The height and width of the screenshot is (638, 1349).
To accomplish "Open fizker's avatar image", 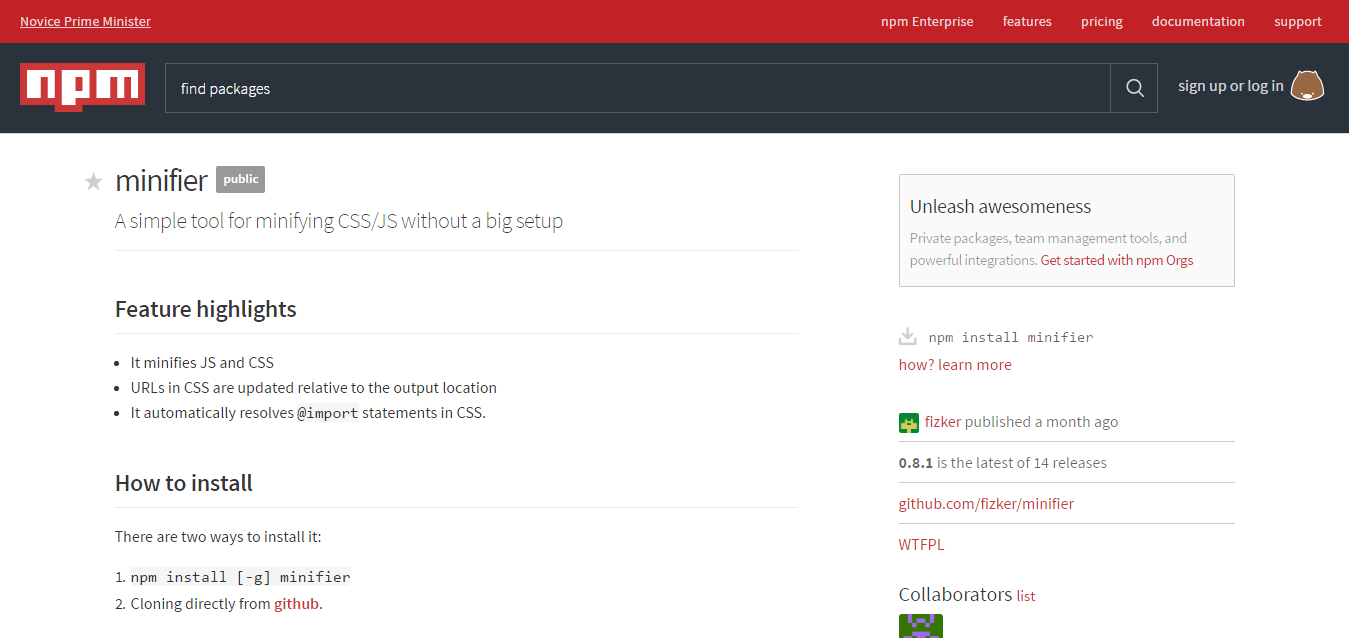I will [908, 422].
